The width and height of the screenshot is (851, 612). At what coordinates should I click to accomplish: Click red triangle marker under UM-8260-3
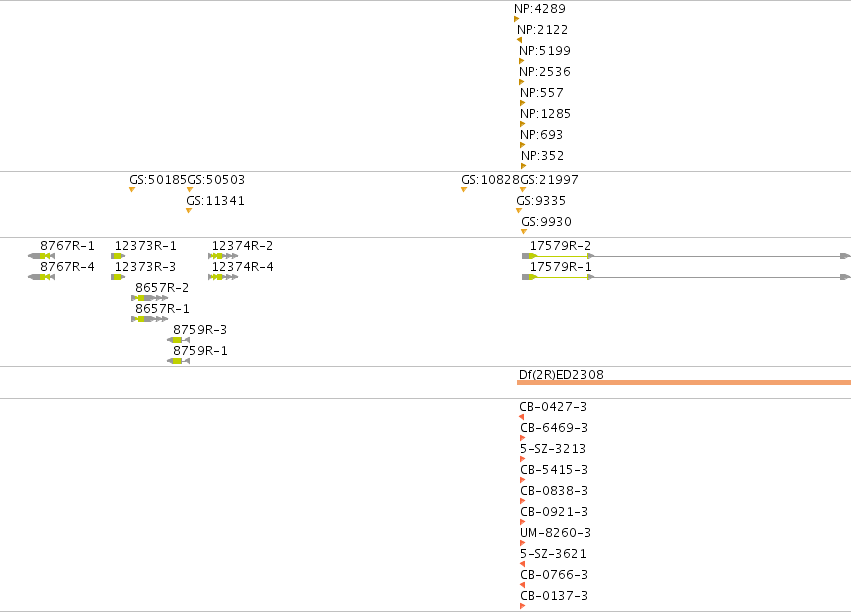[523, 543]
